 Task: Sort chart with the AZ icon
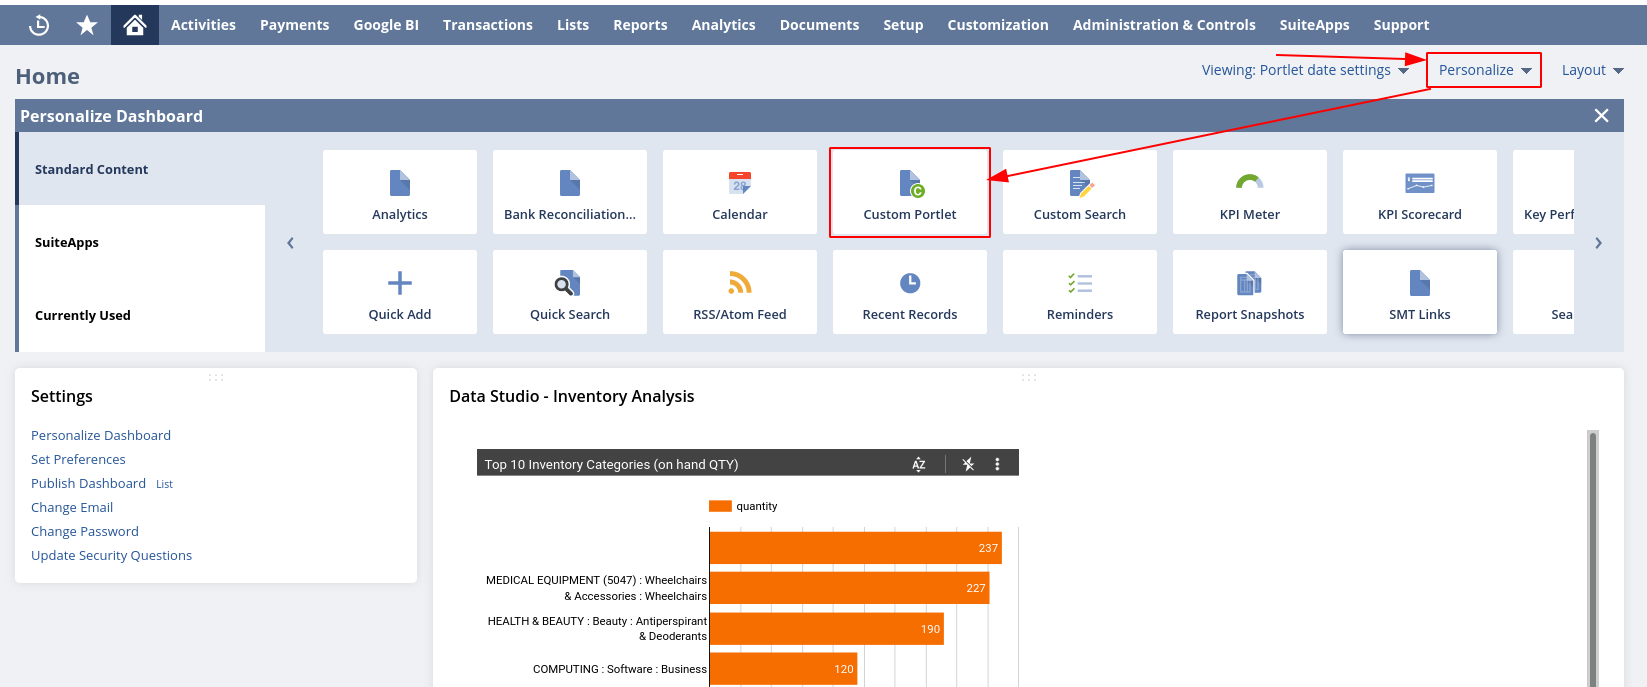[919, 464]
